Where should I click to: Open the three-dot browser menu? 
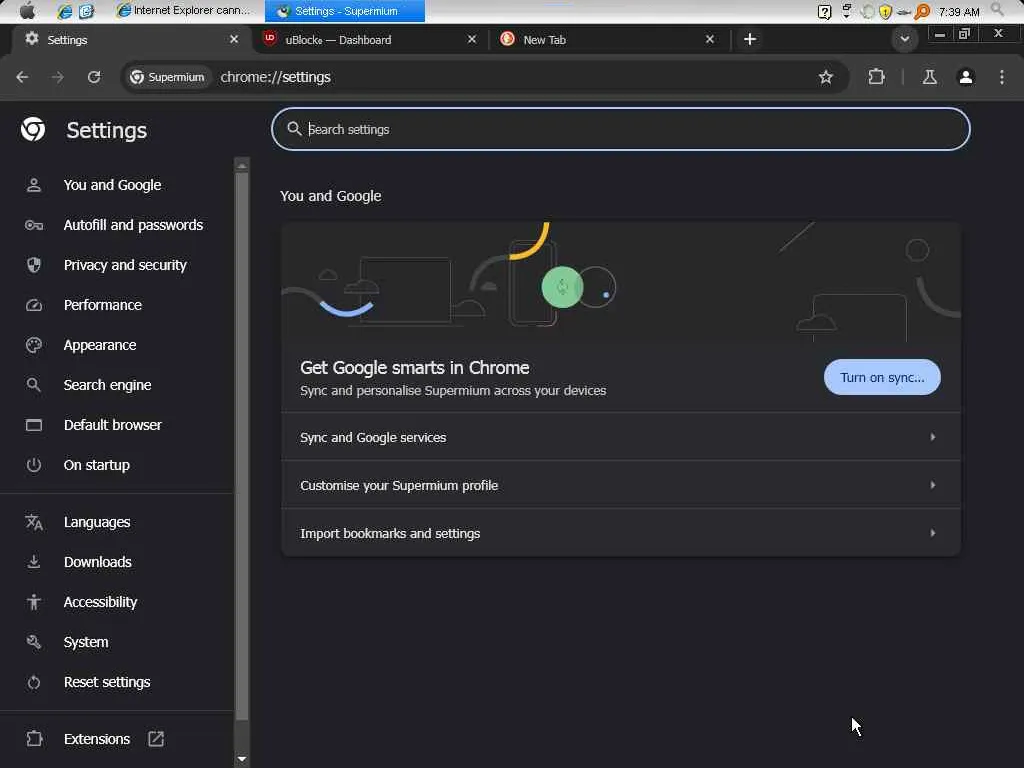click(x=1002, y=77)
